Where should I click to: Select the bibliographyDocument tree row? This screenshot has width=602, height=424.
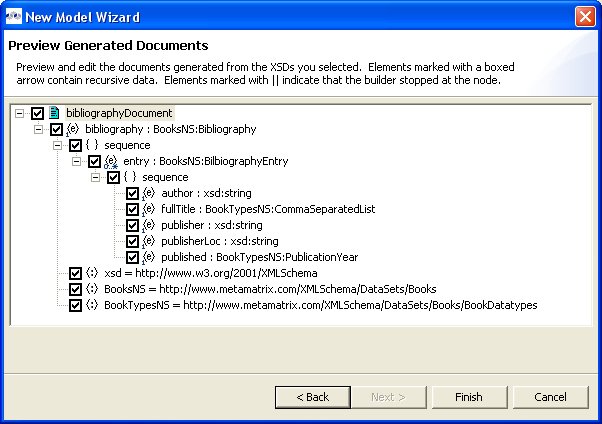(119, 113)
